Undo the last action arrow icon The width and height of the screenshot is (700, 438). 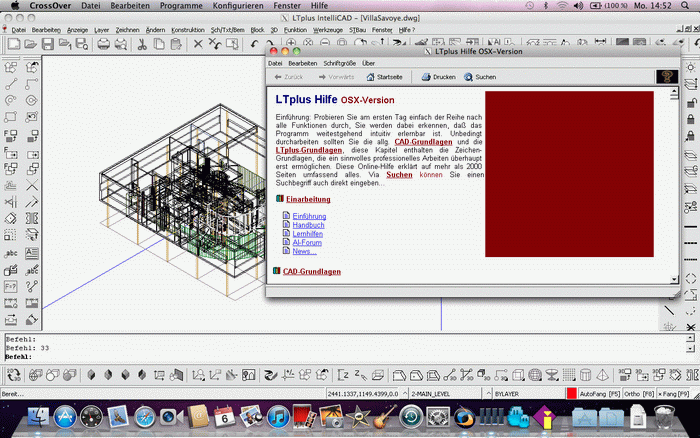[254, 44]
